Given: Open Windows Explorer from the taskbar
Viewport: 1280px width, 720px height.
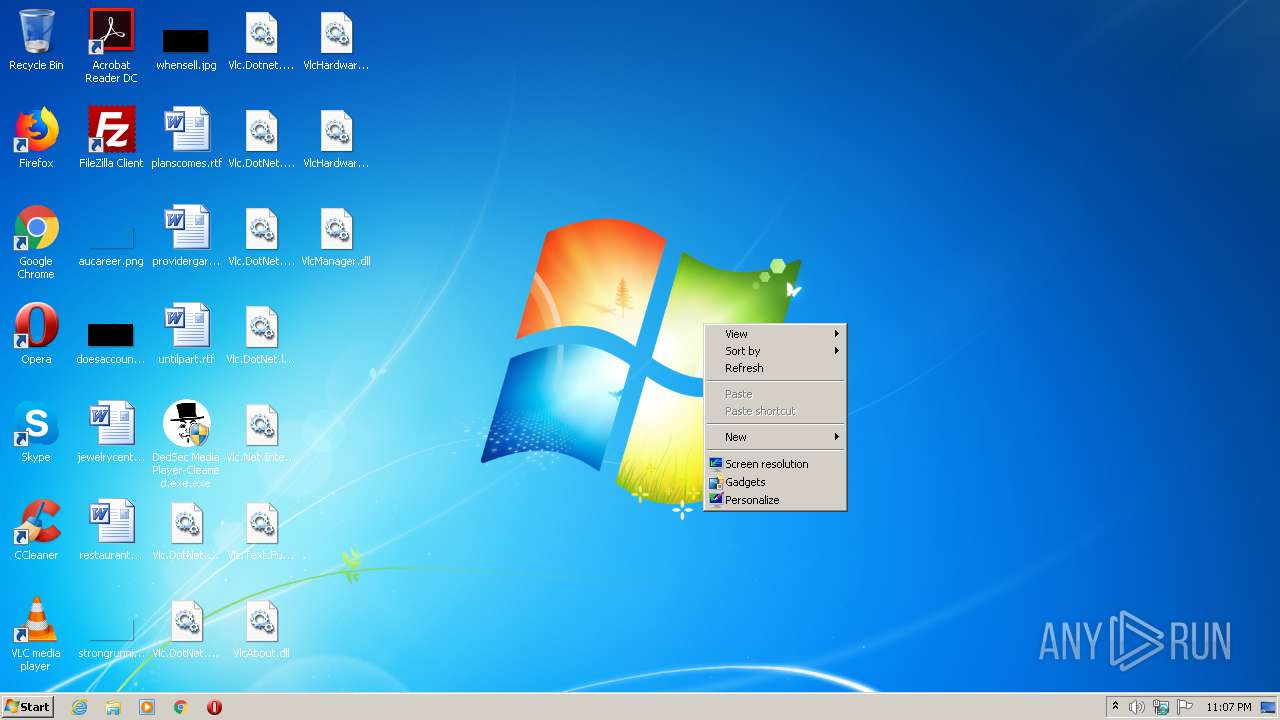Looking at the screenshot, I should [113, 707].
